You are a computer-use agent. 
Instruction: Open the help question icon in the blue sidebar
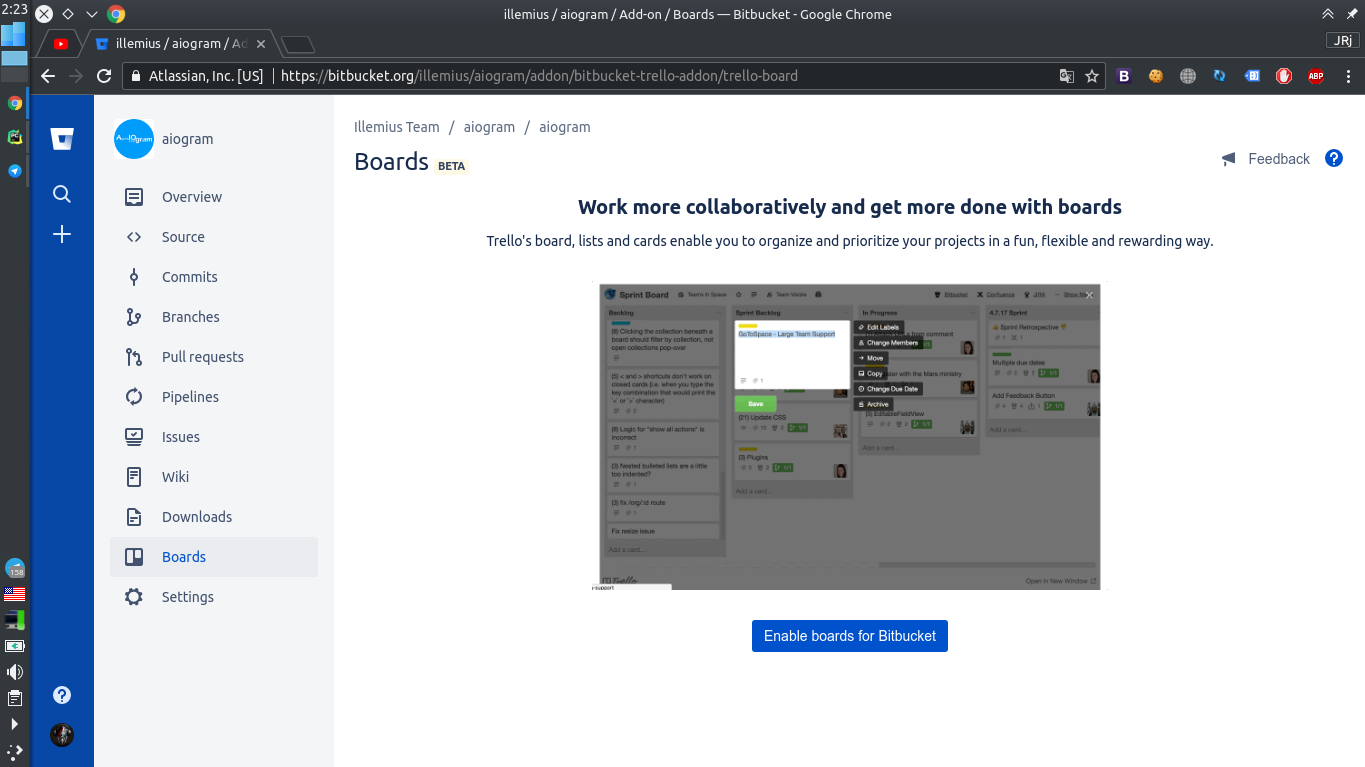[x=62, y=695]
